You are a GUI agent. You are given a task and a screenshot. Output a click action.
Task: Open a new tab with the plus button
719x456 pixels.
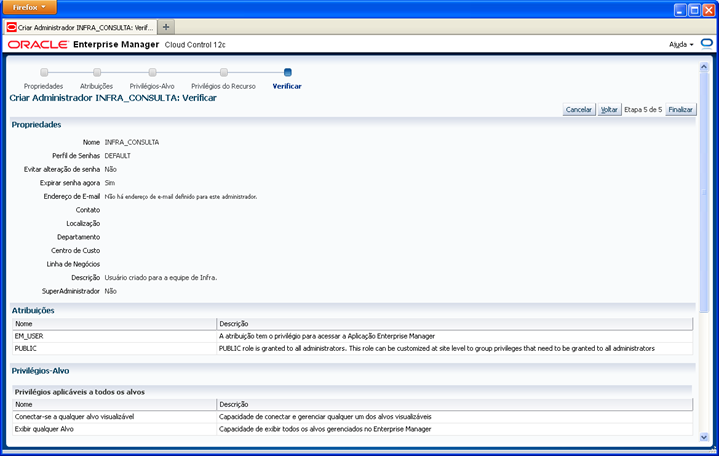tap(166, 27)
